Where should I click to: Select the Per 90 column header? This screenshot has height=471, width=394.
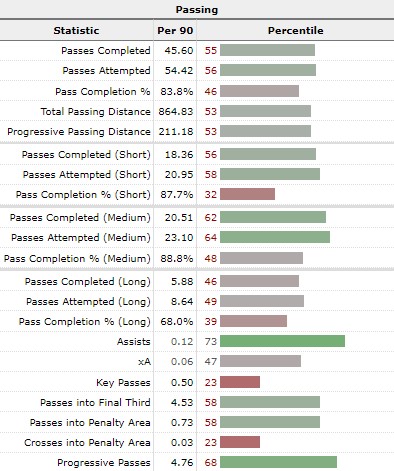click(175, 31)
